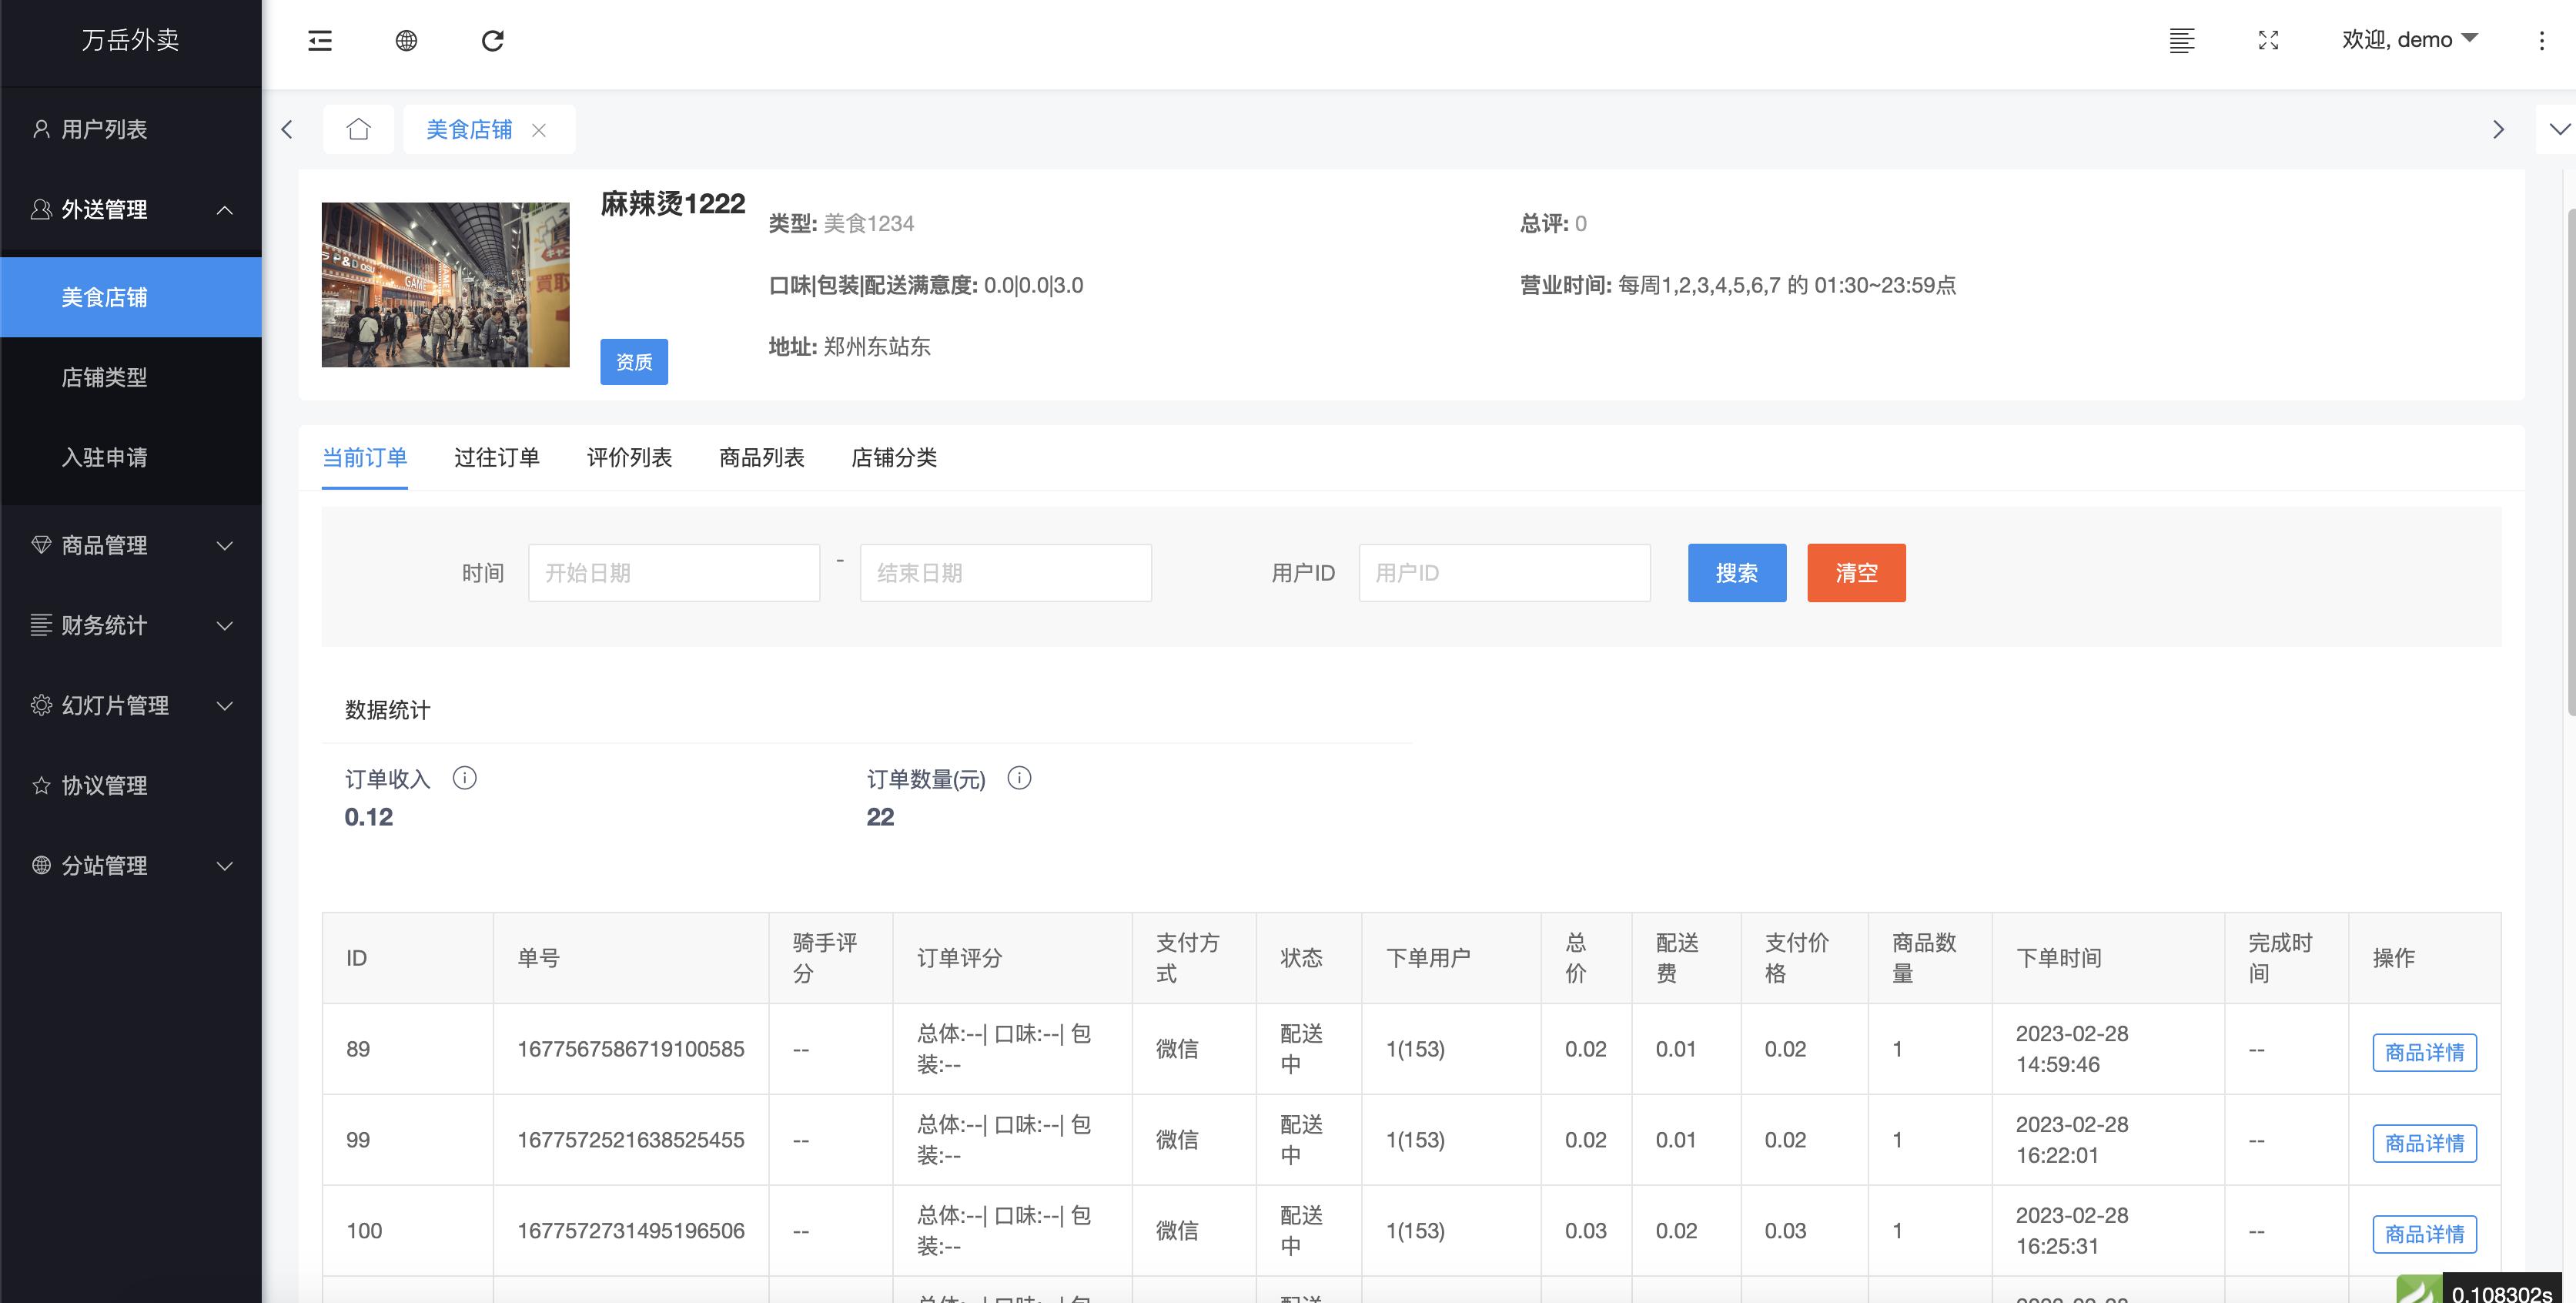Go to the home tab icon
Viewport: 2576px width, 1303px height.
358,129
